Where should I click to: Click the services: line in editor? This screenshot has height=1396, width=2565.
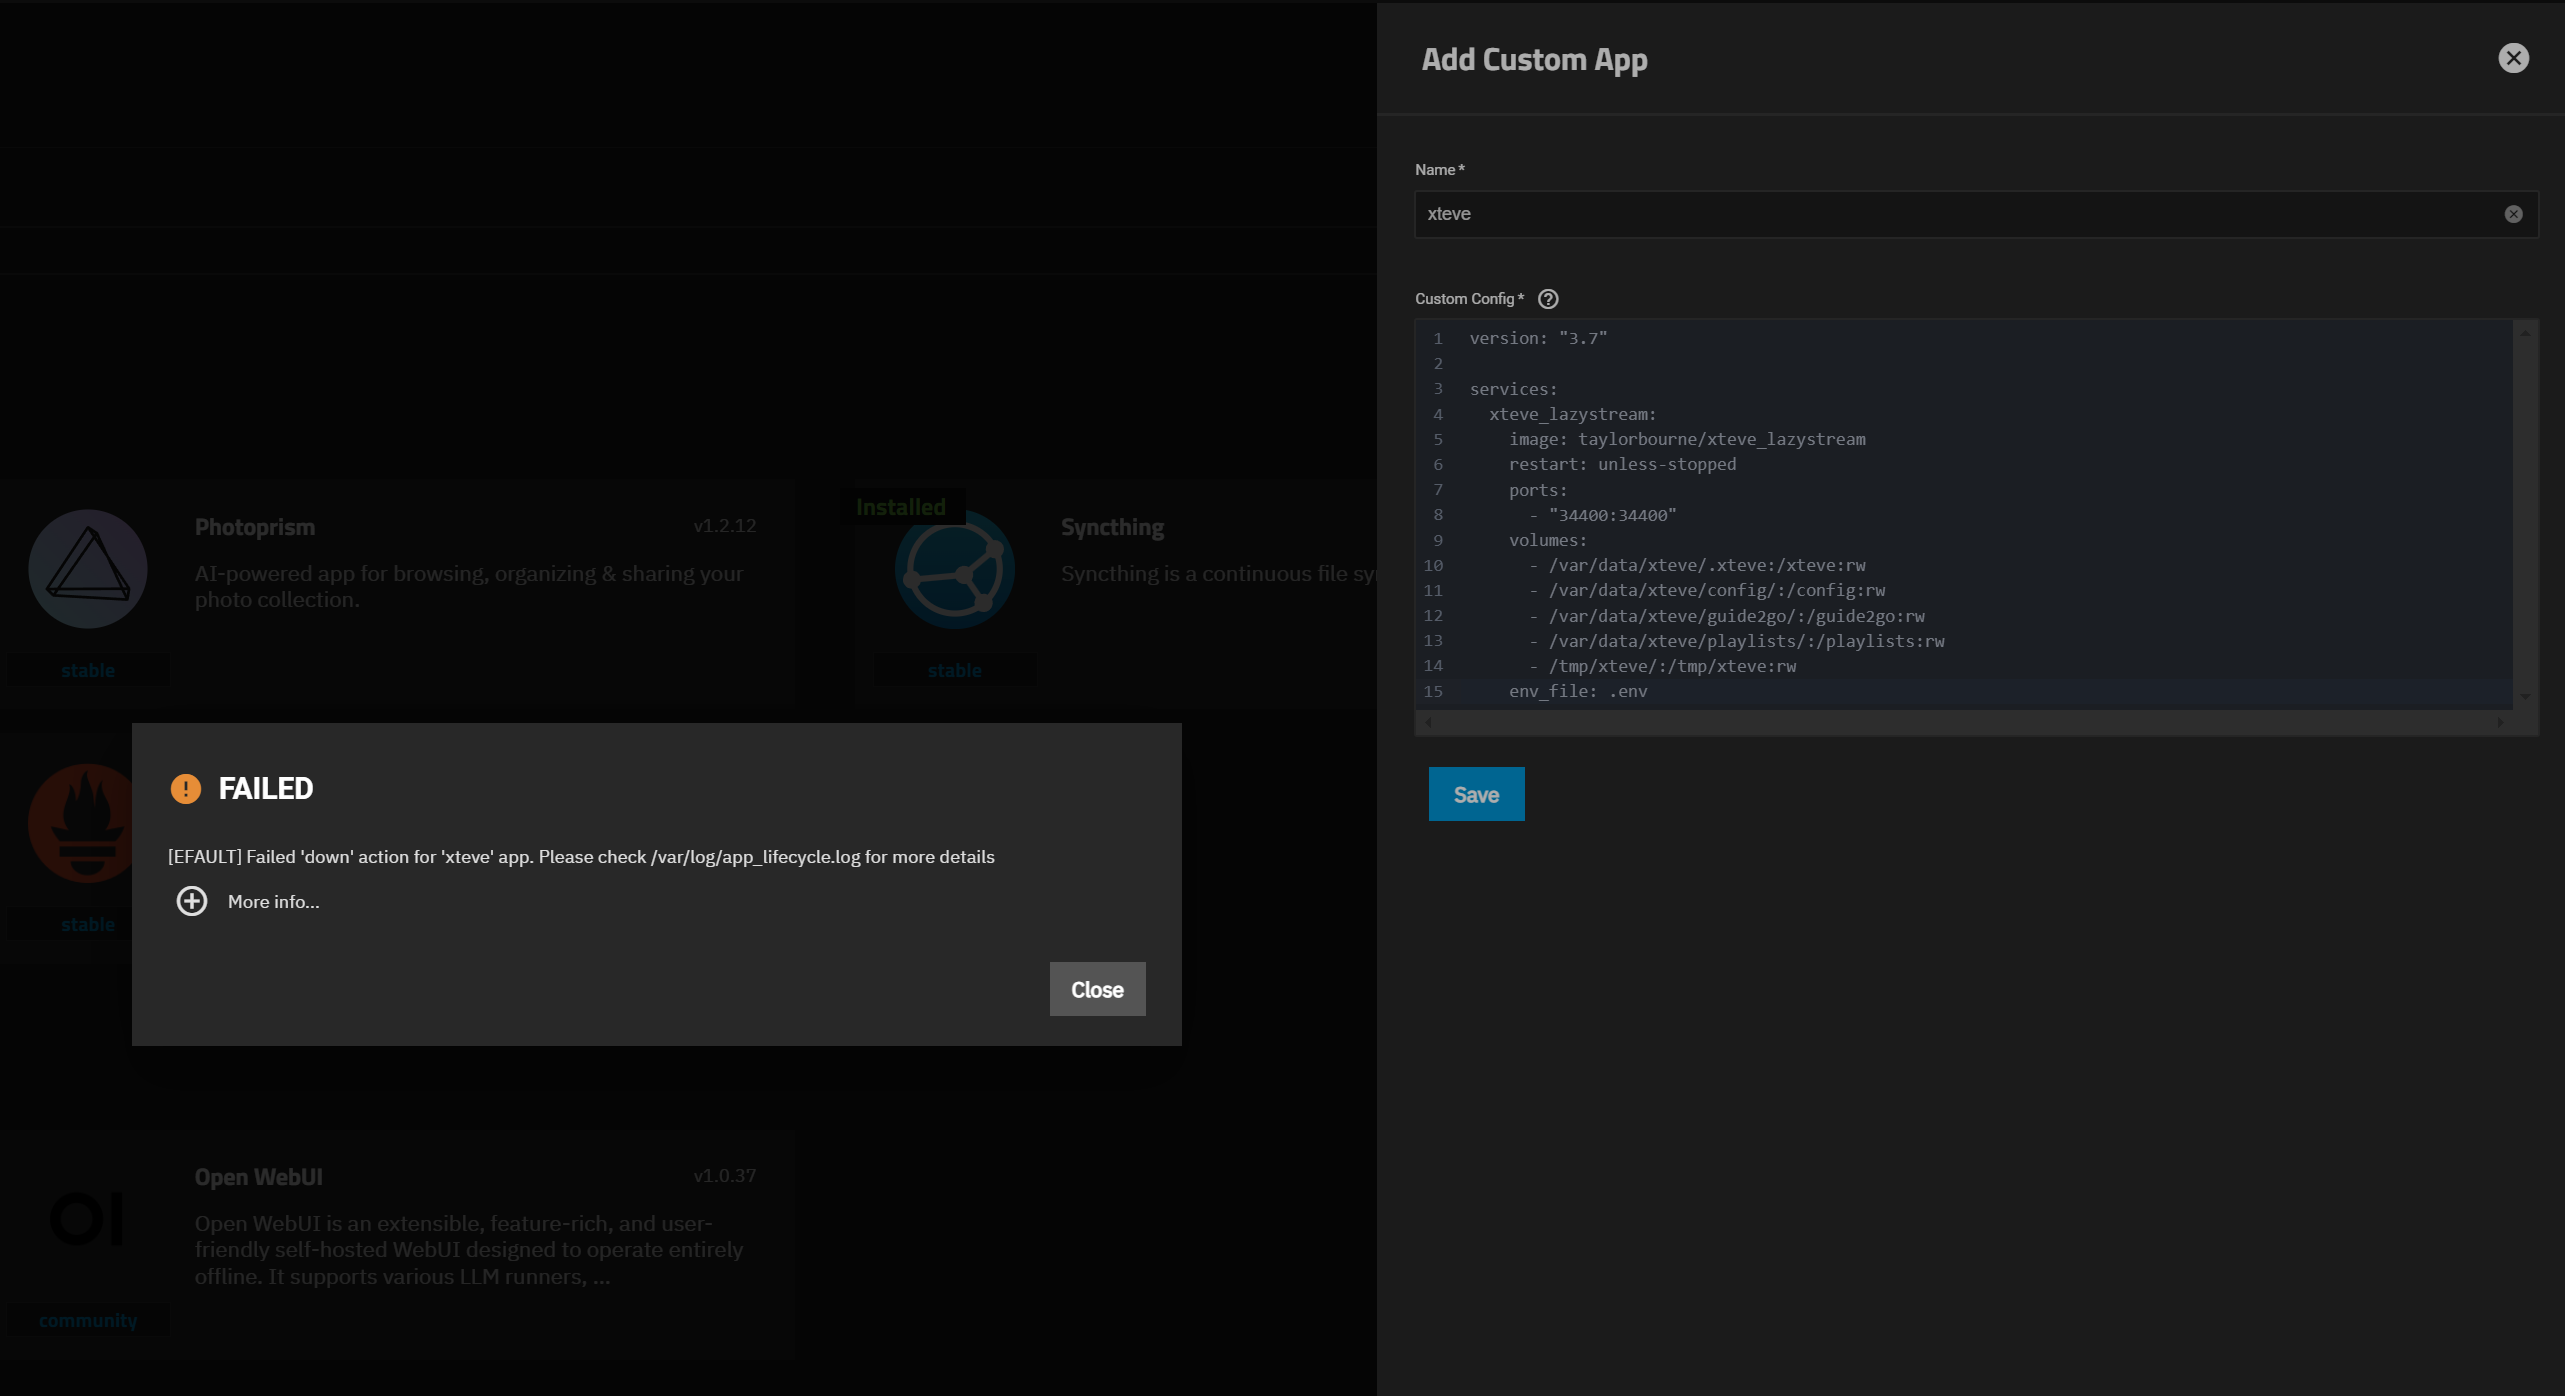click(x=1513, y=389)
